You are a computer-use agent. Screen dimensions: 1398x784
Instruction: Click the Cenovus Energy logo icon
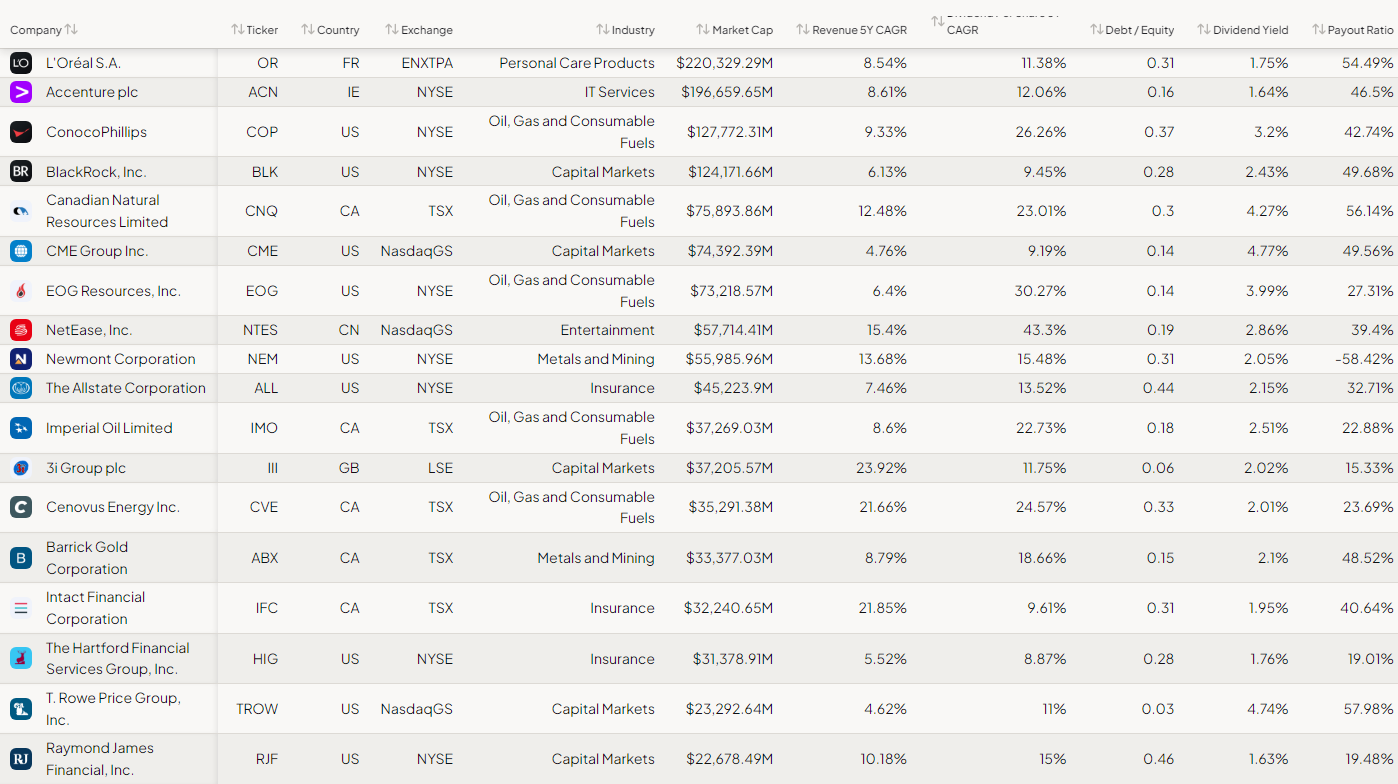[x=21, y=507]
